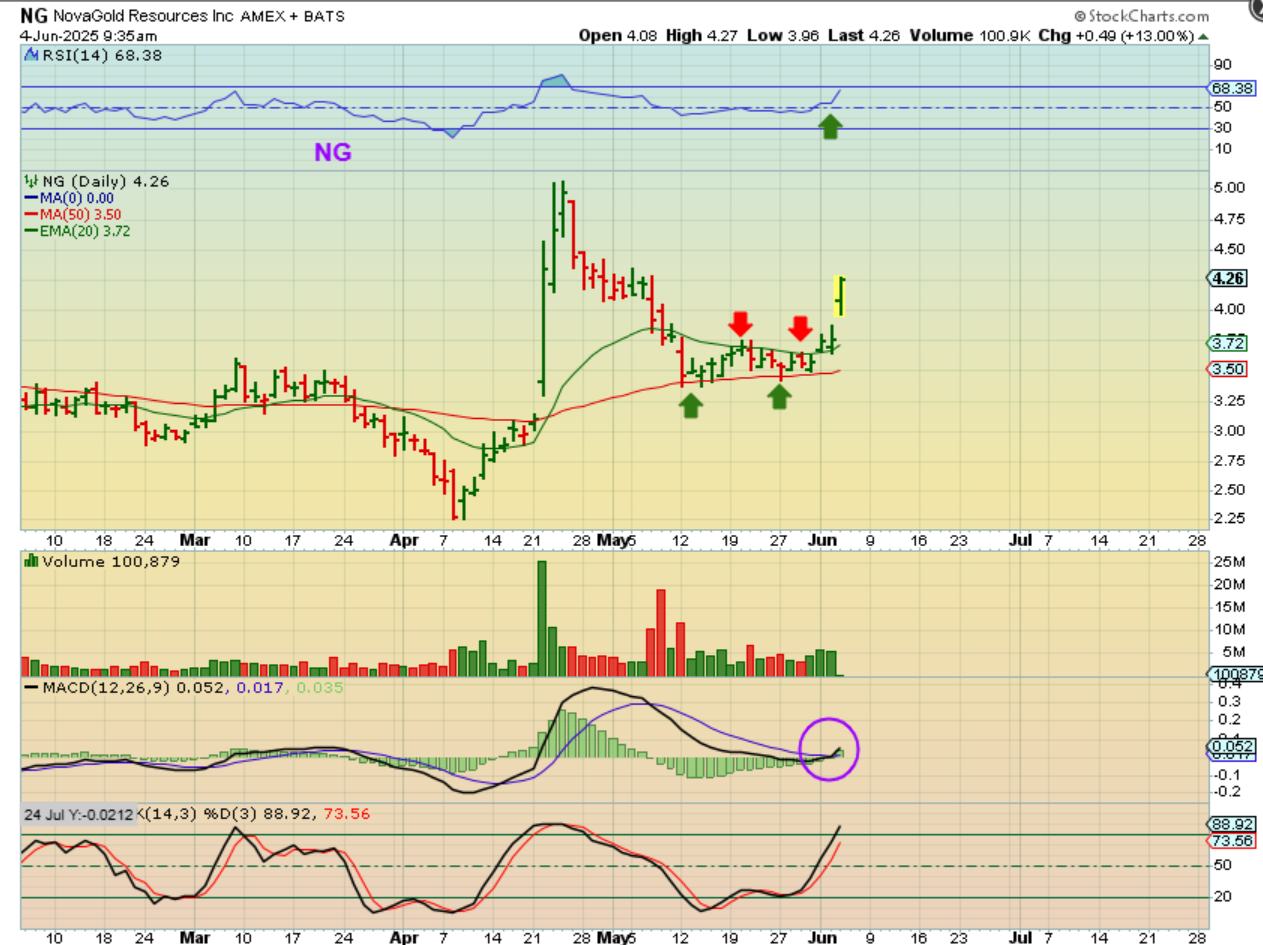1263x945 pixels.
Task: Click the MACD(12,26,9) legend icon
Action: click(x=29, y=689)
